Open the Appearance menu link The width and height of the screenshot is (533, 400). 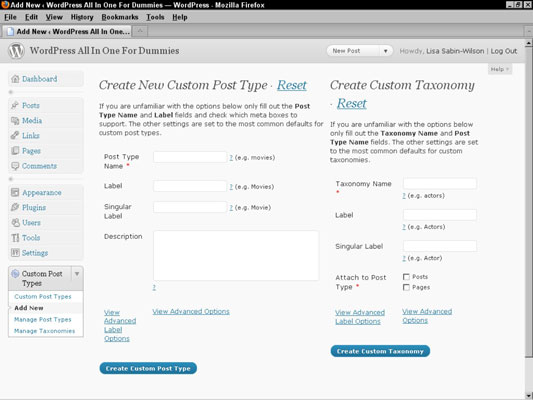coord(42,192)
